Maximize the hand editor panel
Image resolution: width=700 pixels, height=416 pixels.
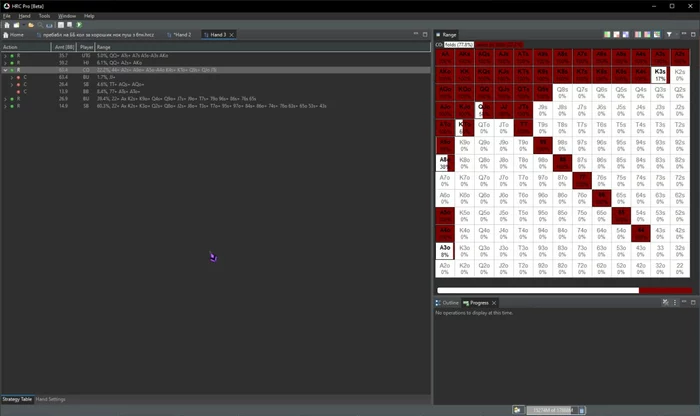tap(425, 34)
